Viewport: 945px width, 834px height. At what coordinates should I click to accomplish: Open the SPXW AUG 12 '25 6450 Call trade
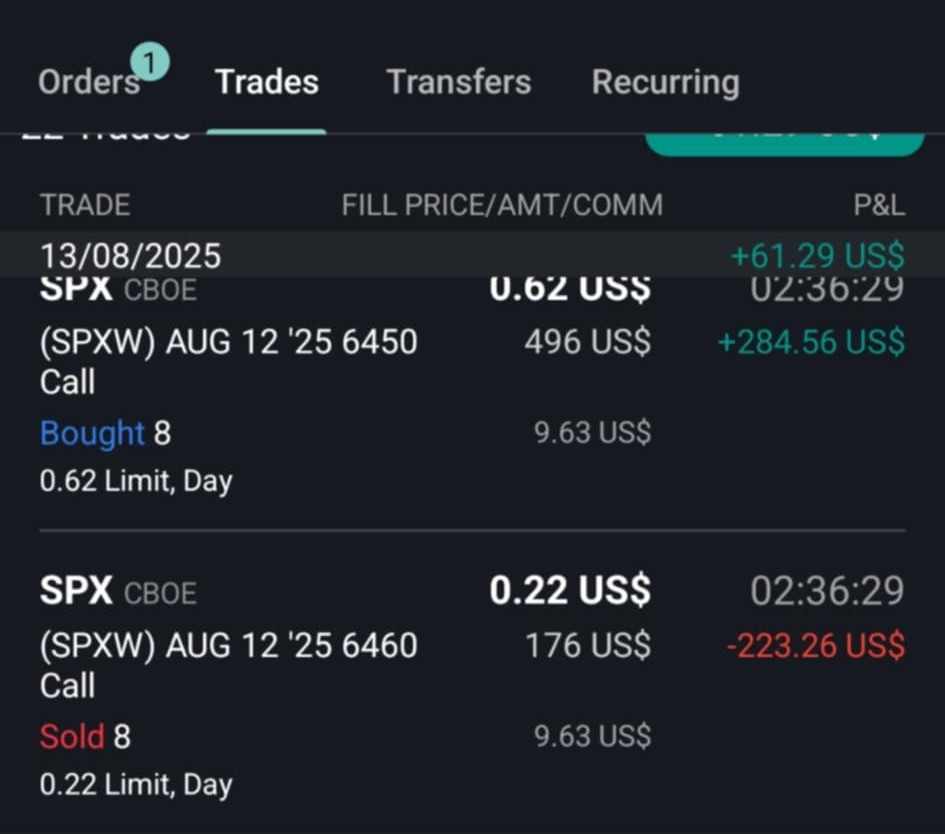coord(472,386)
